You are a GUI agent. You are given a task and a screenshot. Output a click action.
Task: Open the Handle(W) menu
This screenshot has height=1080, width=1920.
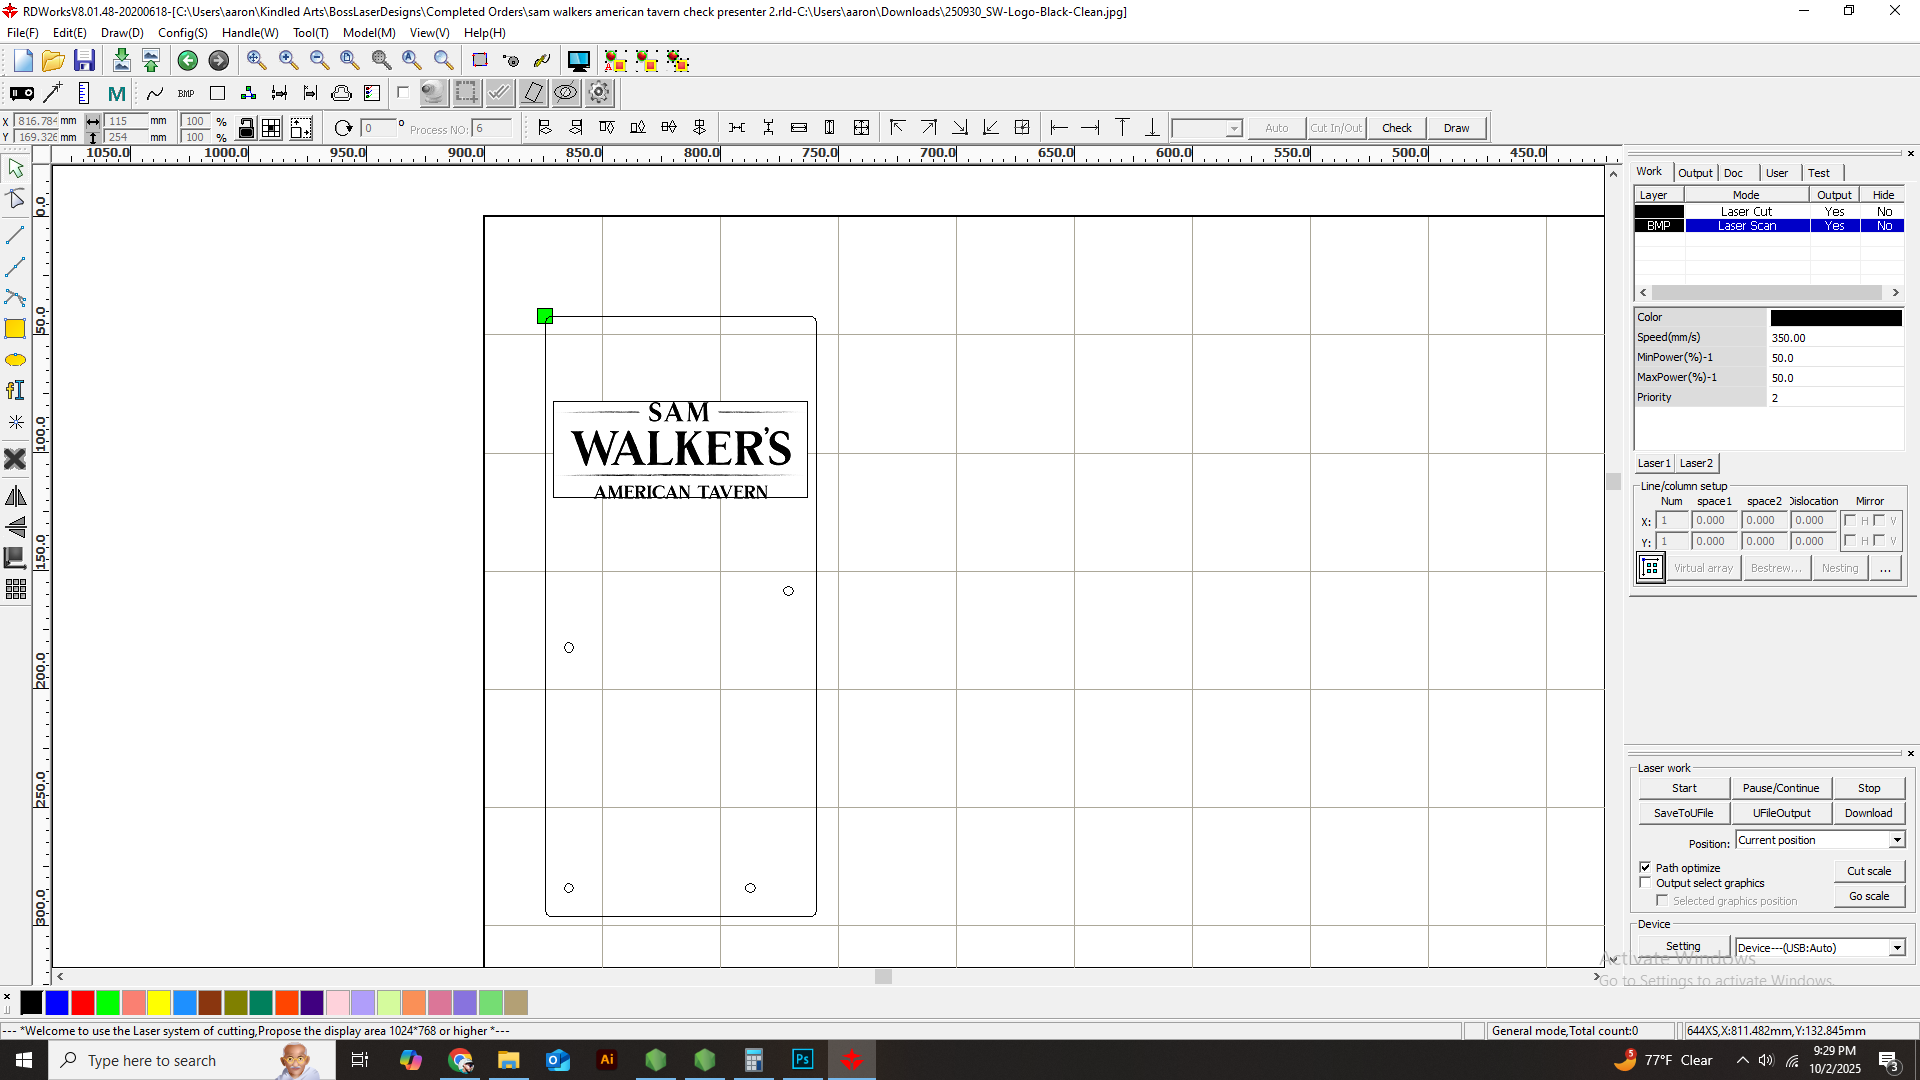point(250,33)
